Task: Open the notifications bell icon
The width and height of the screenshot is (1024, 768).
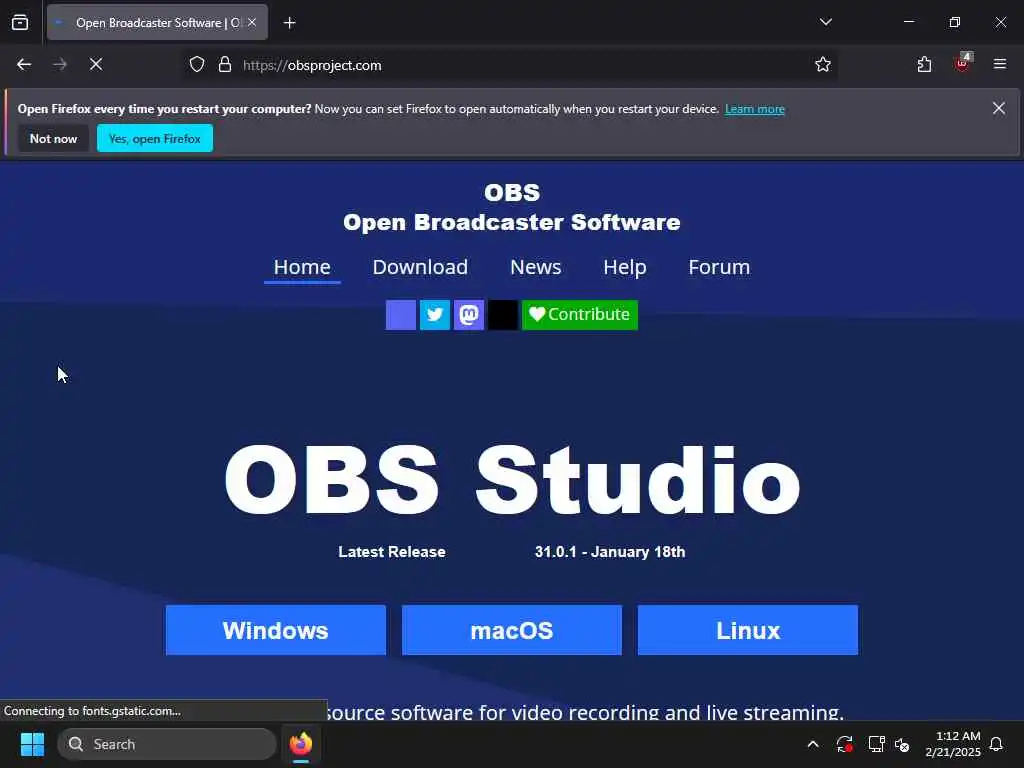Action: pyautogui.click(x=997, y=744)
